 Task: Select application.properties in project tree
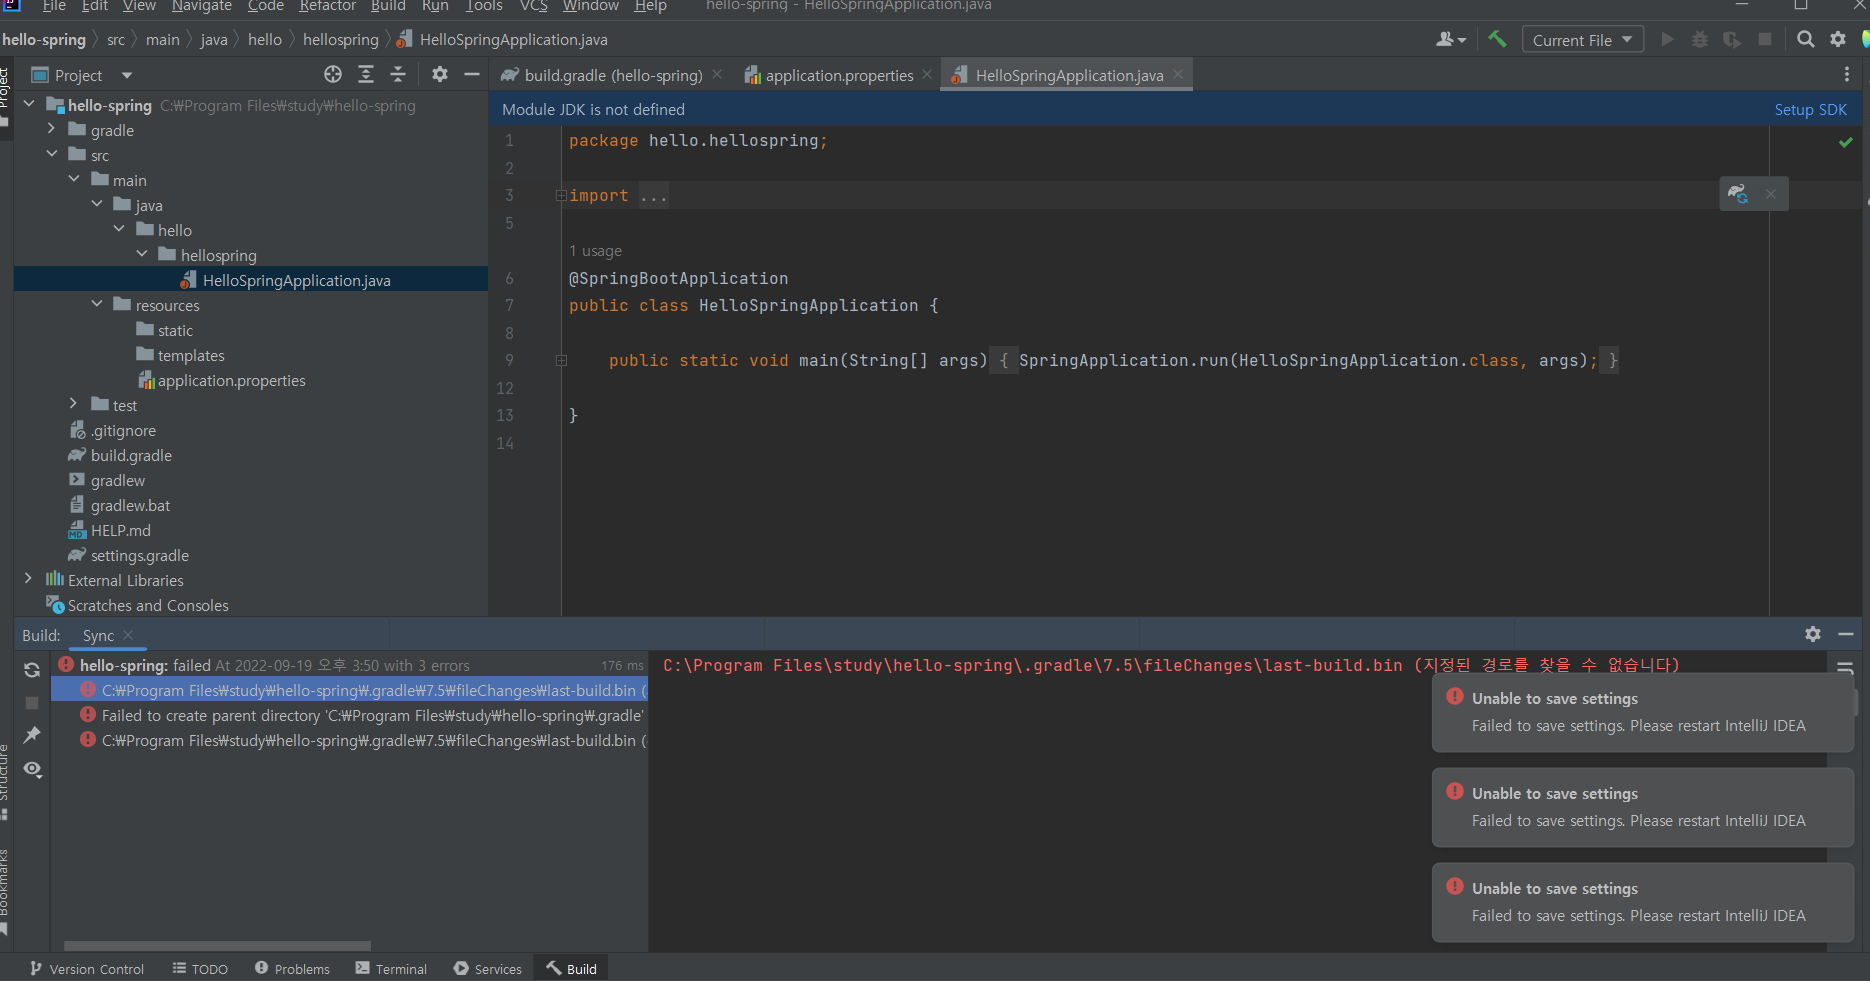pos(231,380)
